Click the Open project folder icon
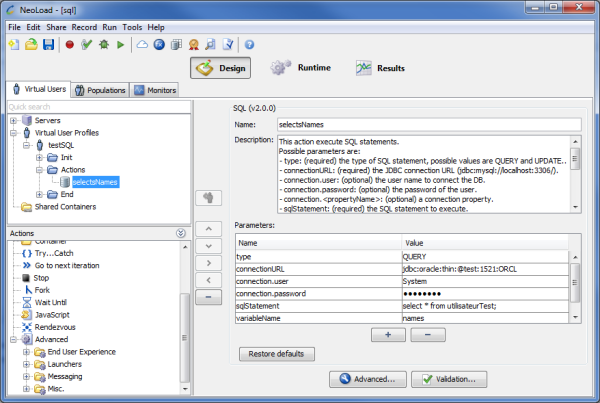This screenshot has width=600, height=403. (x=31, y=45)
